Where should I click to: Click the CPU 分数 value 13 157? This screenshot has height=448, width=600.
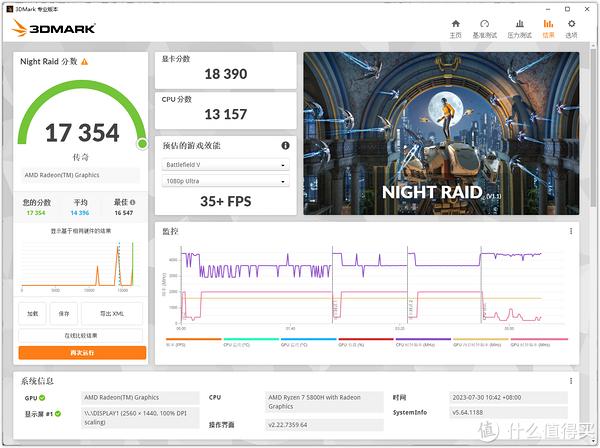tap(226, 114)
